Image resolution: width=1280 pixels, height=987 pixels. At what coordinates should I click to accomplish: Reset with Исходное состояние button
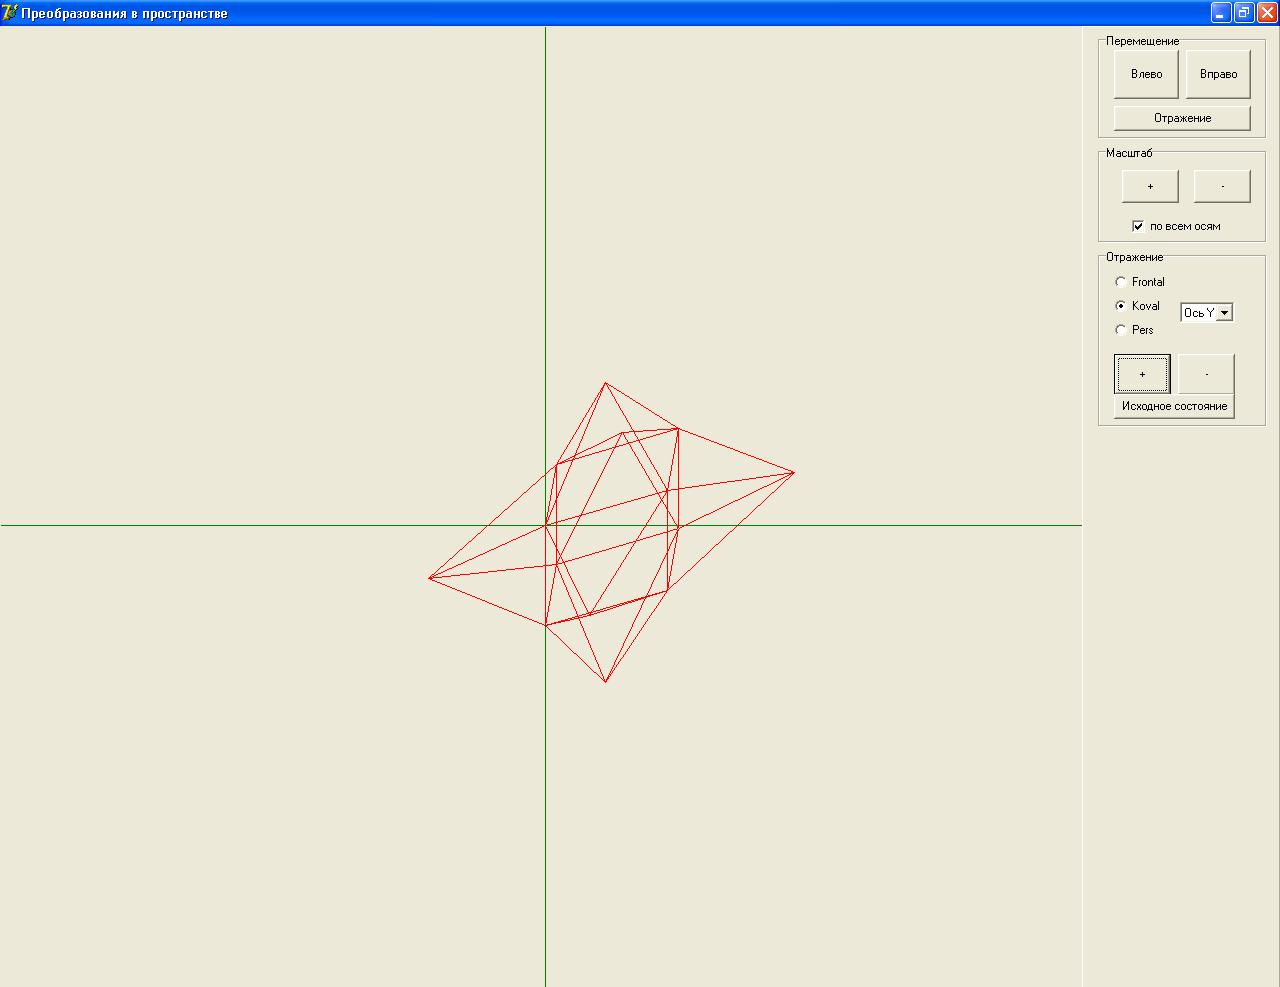[x=1174, y=406]
